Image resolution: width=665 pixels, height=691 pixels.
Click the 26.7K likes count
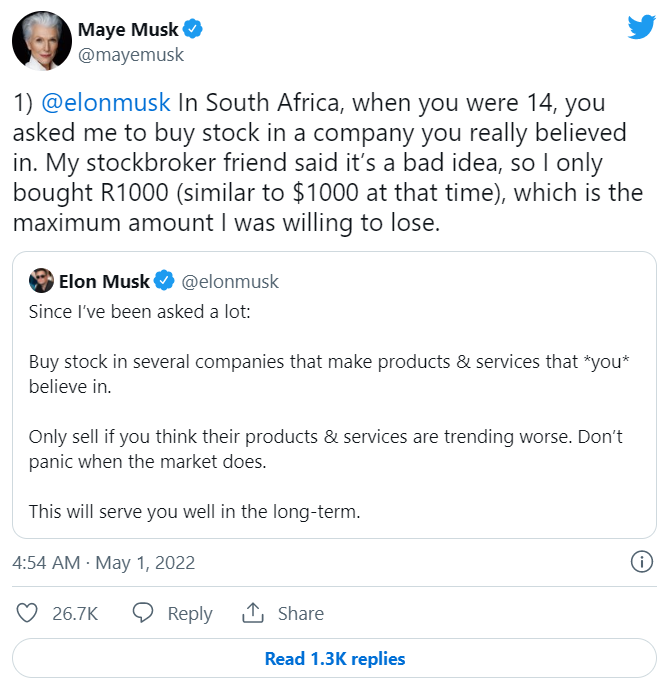pyautogui.click(x=75, y=614)
